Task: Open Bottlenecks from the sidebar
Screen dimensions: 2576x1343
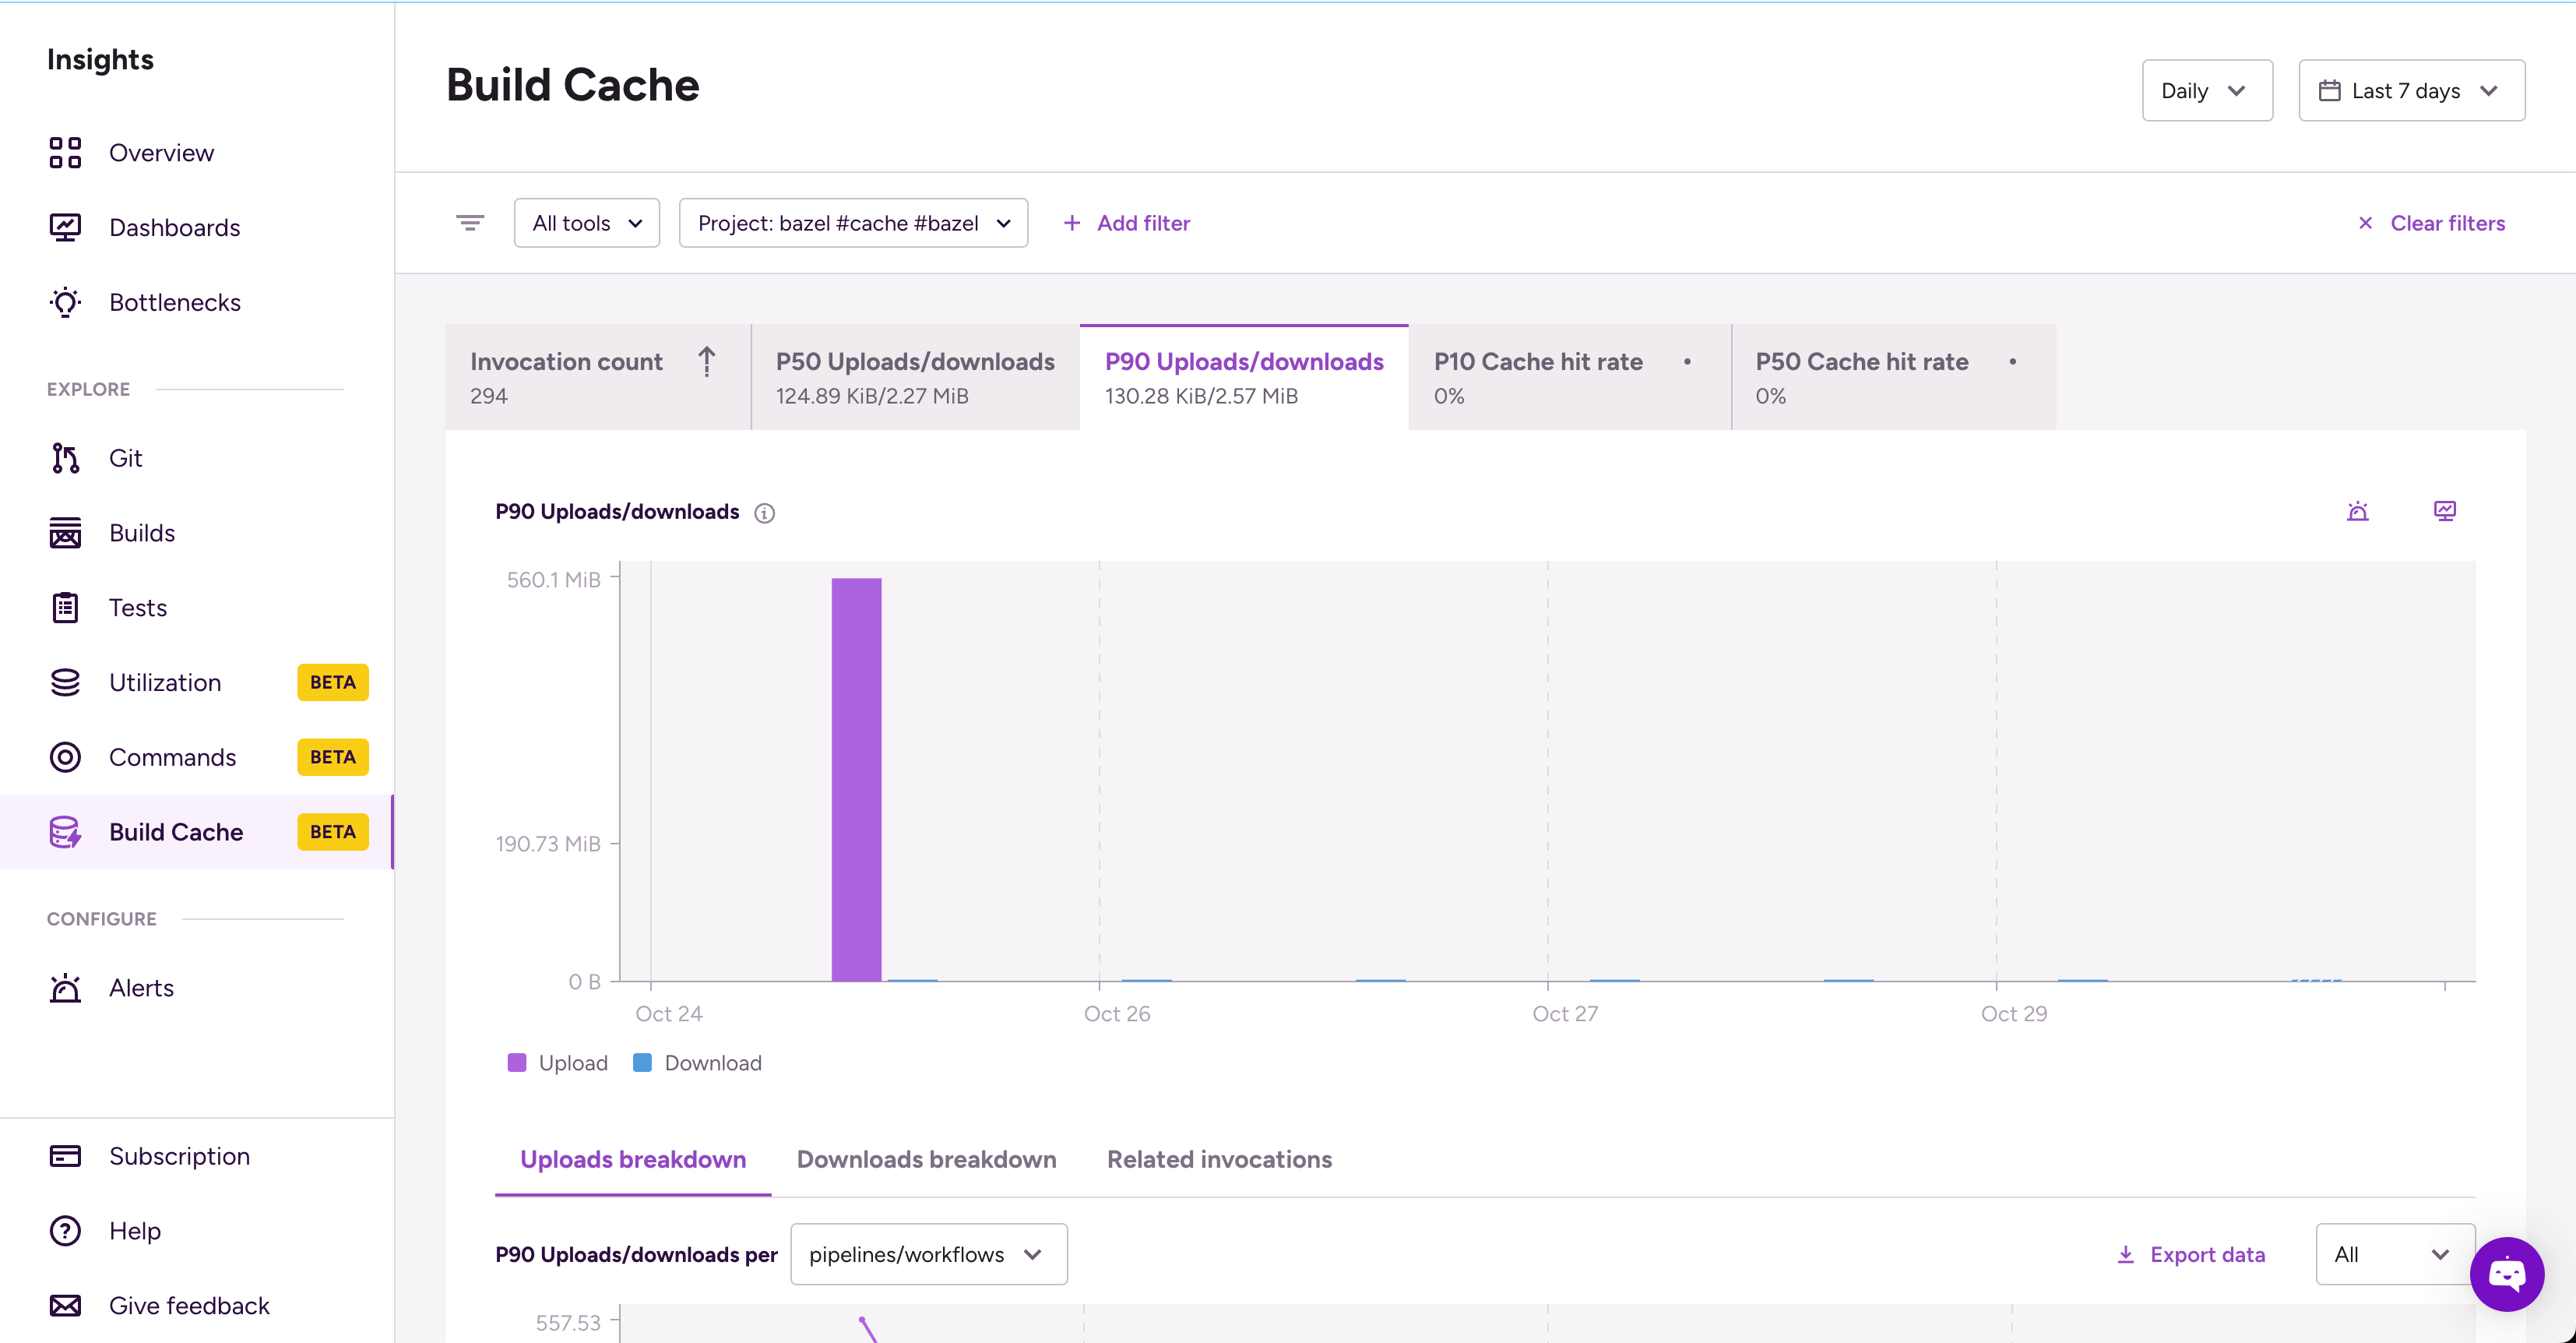Action: point(174,302)
